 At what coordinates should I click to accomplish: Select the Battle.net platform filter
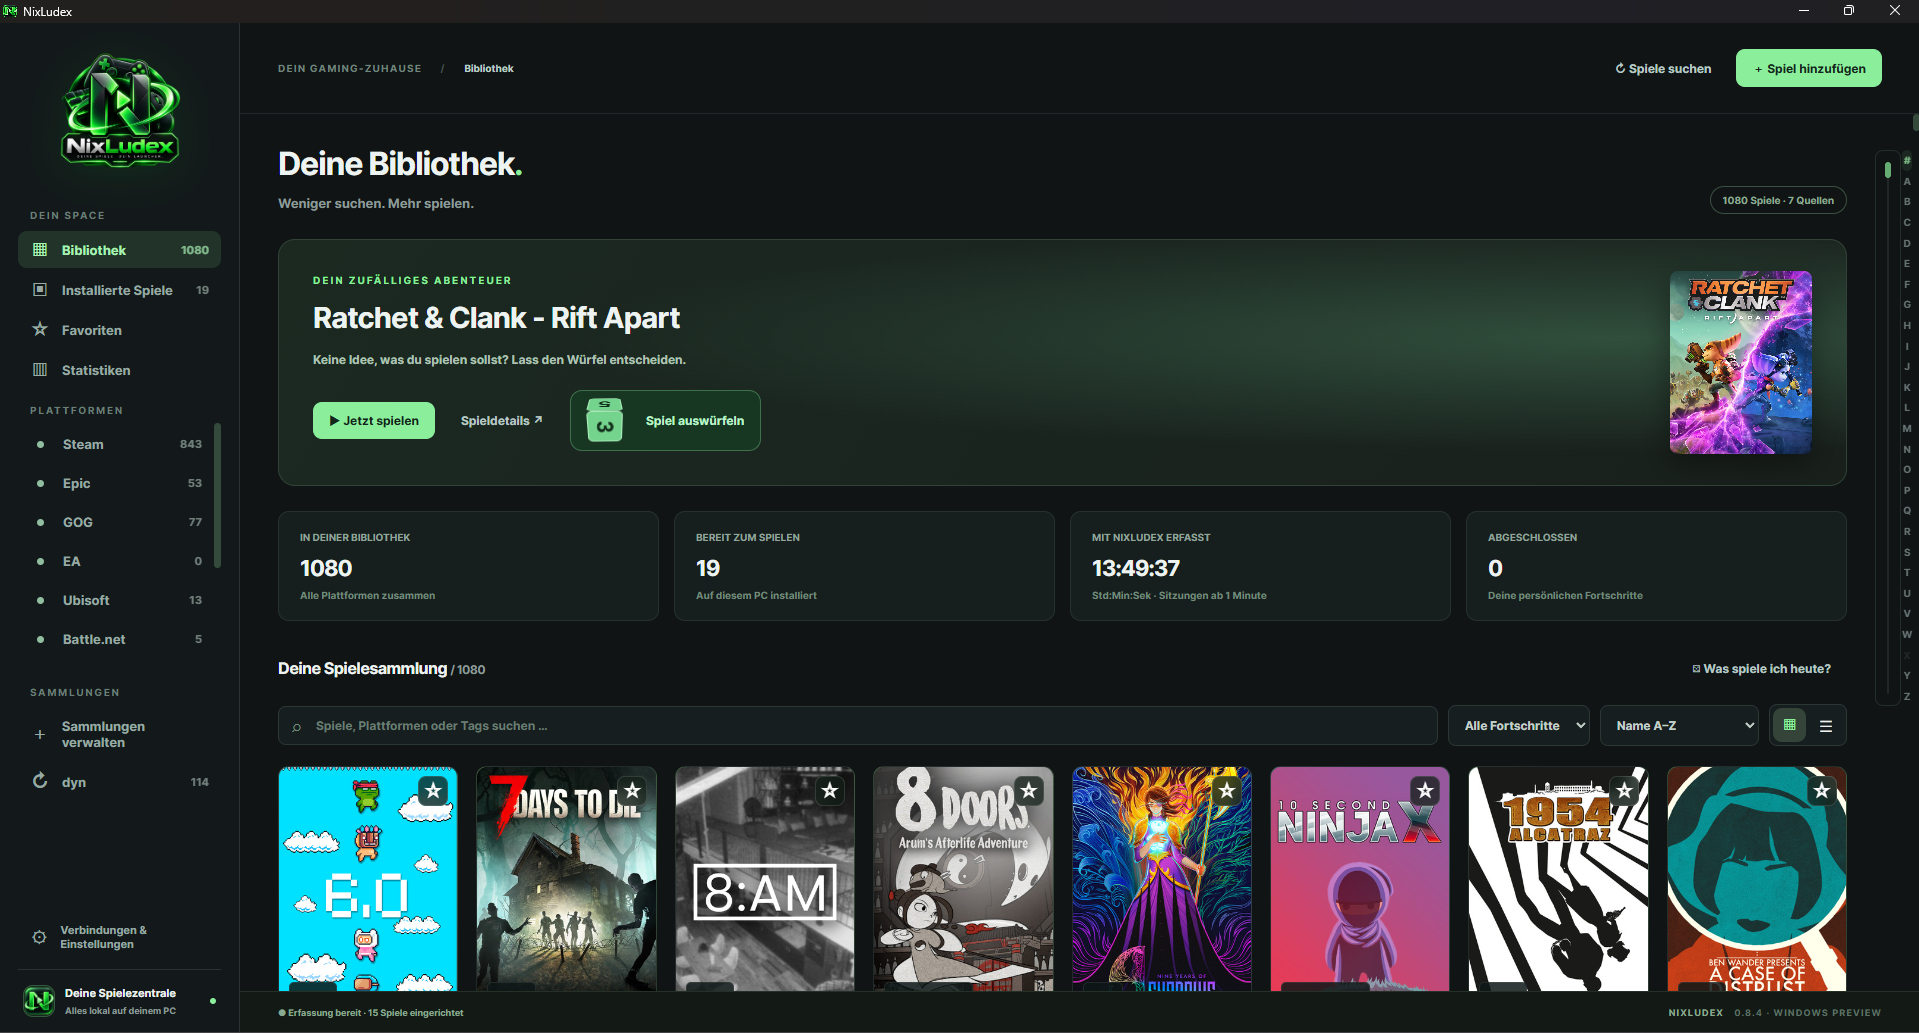pyautogui.click(x=119, y=639)
